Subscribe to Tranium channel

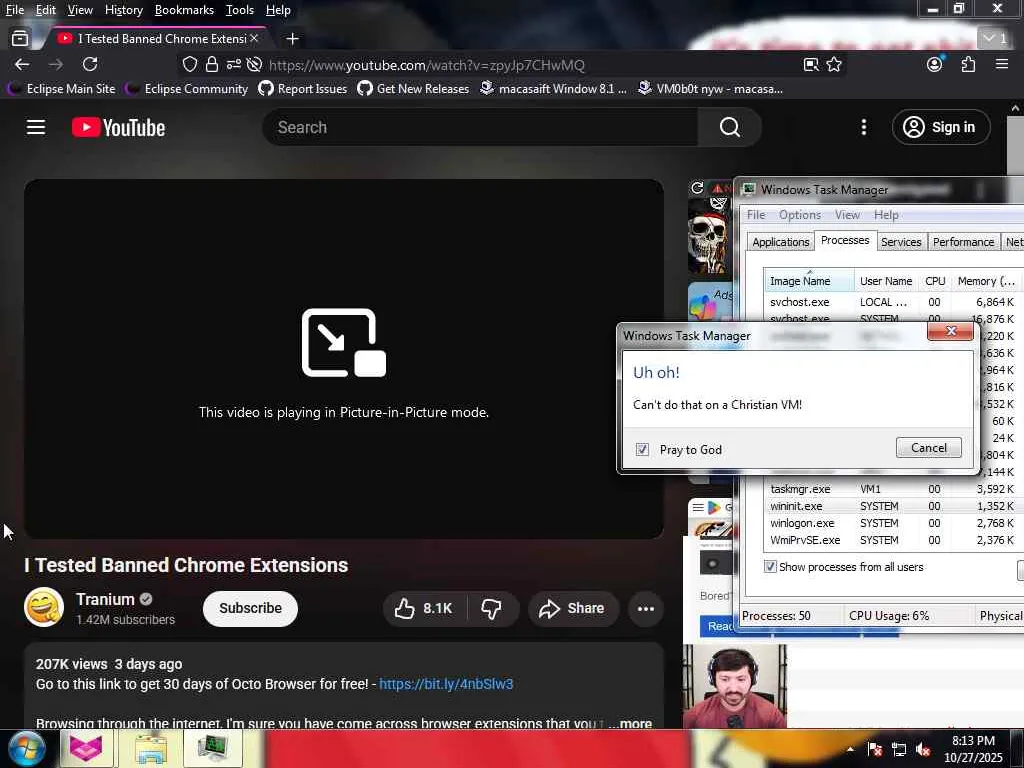250,608
